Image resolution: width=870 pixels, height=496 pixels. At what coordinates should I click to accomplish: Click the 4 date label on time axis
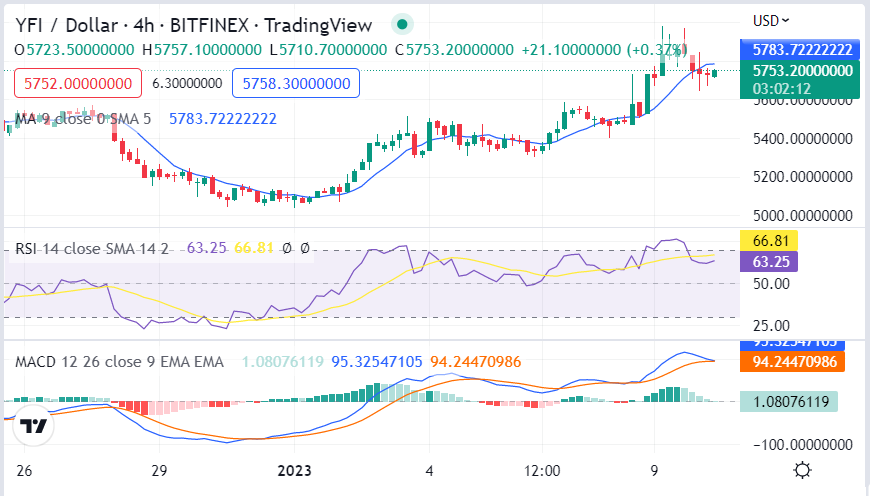pos(429,470)
